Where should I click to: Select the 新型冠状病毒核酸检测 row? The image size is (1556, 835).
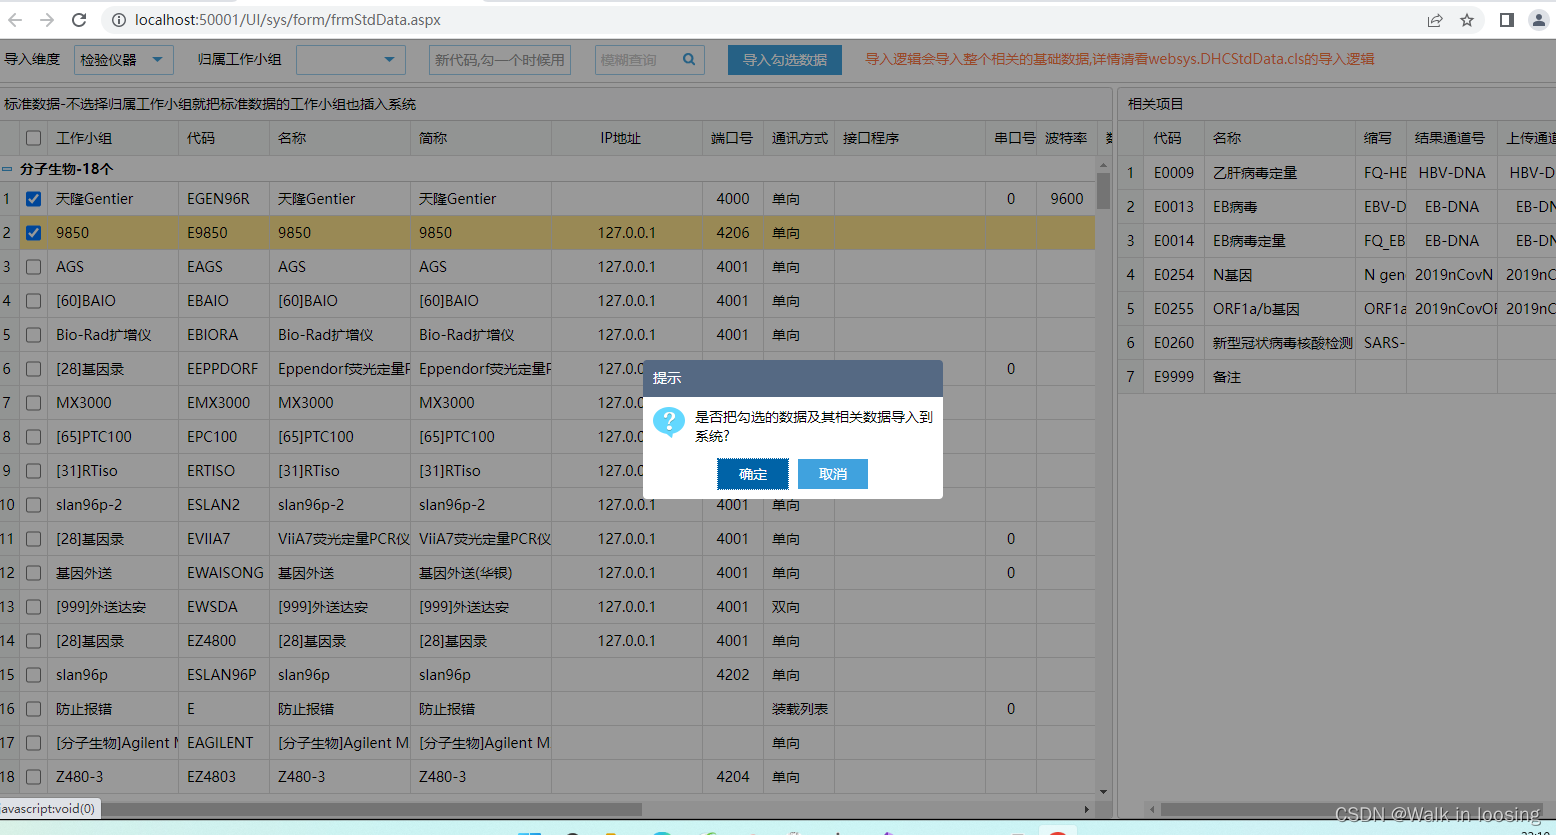(x=1337, y=343)
